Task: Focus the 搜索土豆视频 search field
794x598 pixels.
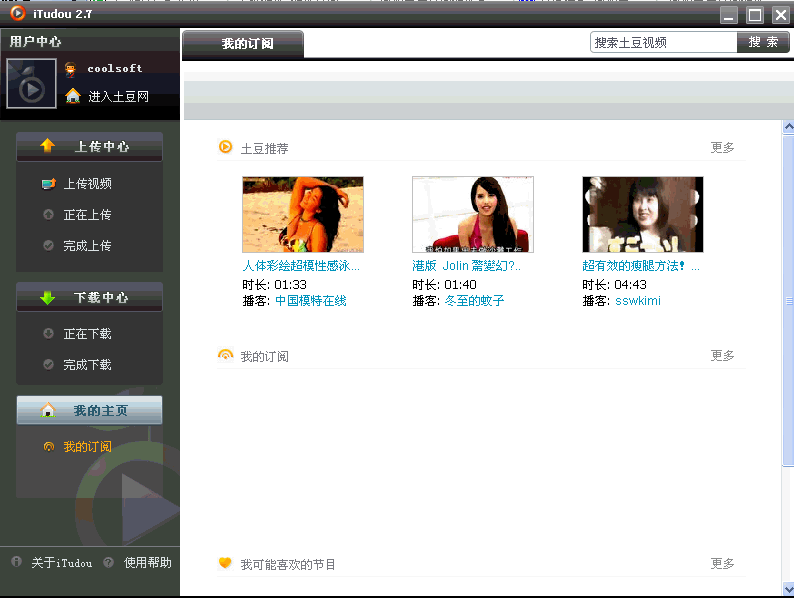Action: click(x=663, y=43)
